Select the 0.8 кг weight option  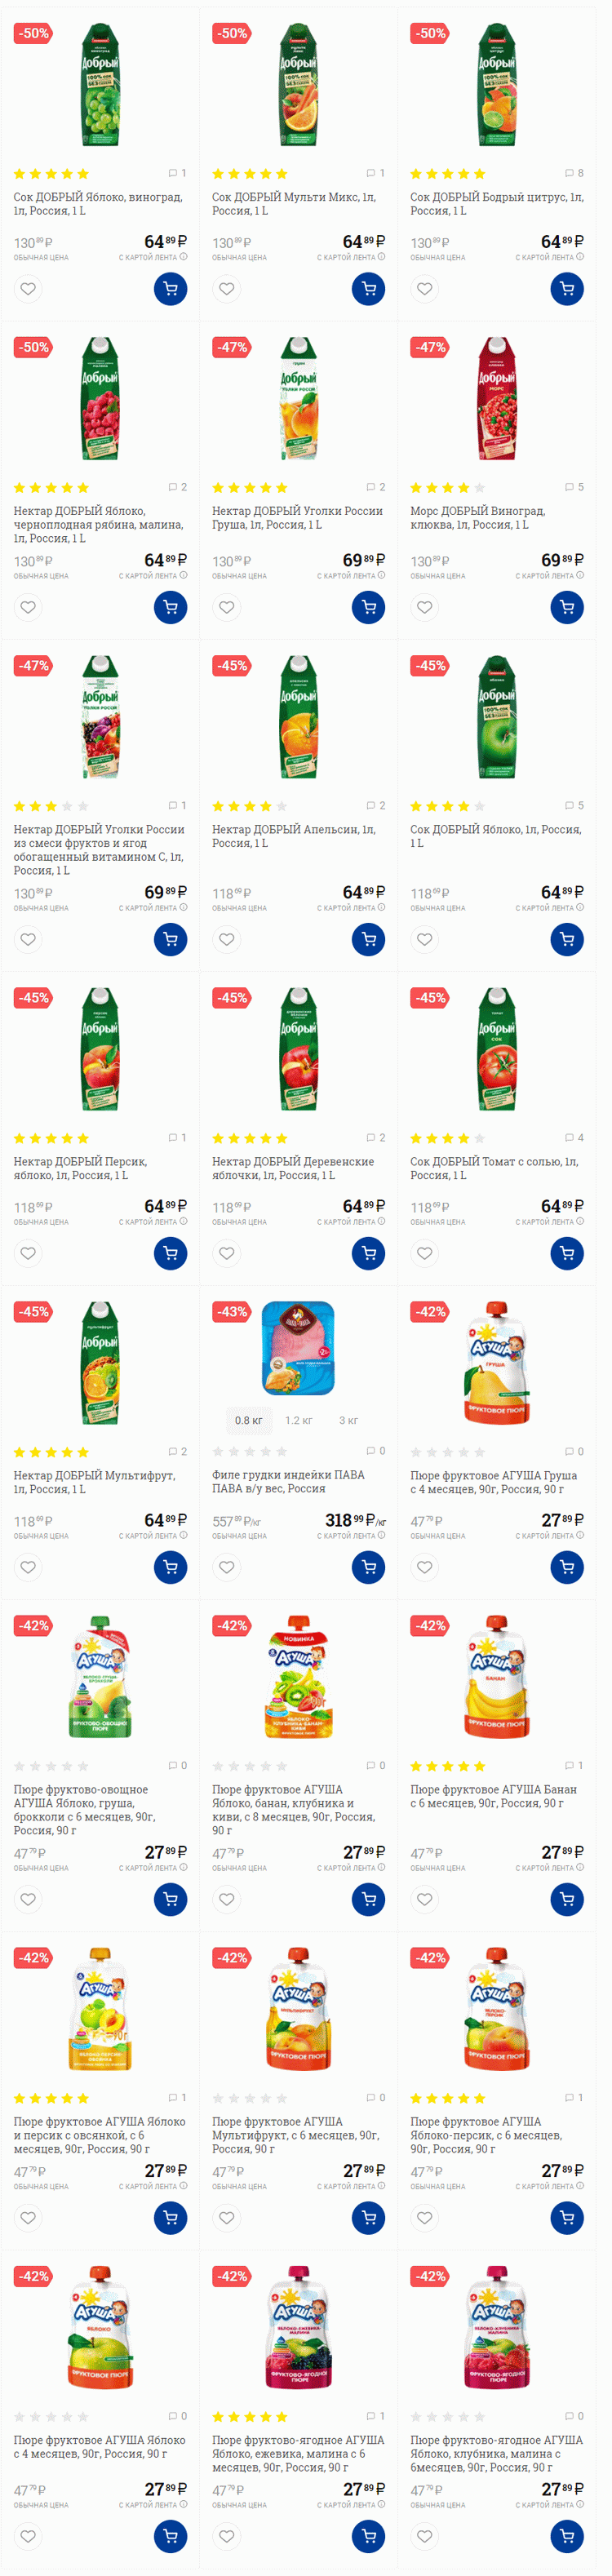pyautogui.click(x=249, y=1420)
